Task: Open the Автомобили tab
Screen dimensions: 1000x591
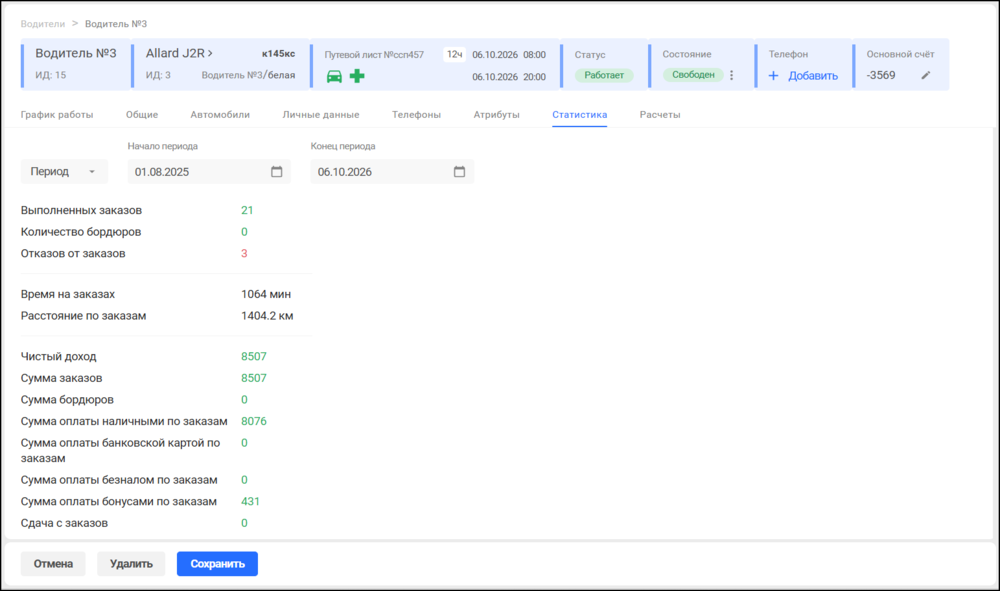Action: 220,115
